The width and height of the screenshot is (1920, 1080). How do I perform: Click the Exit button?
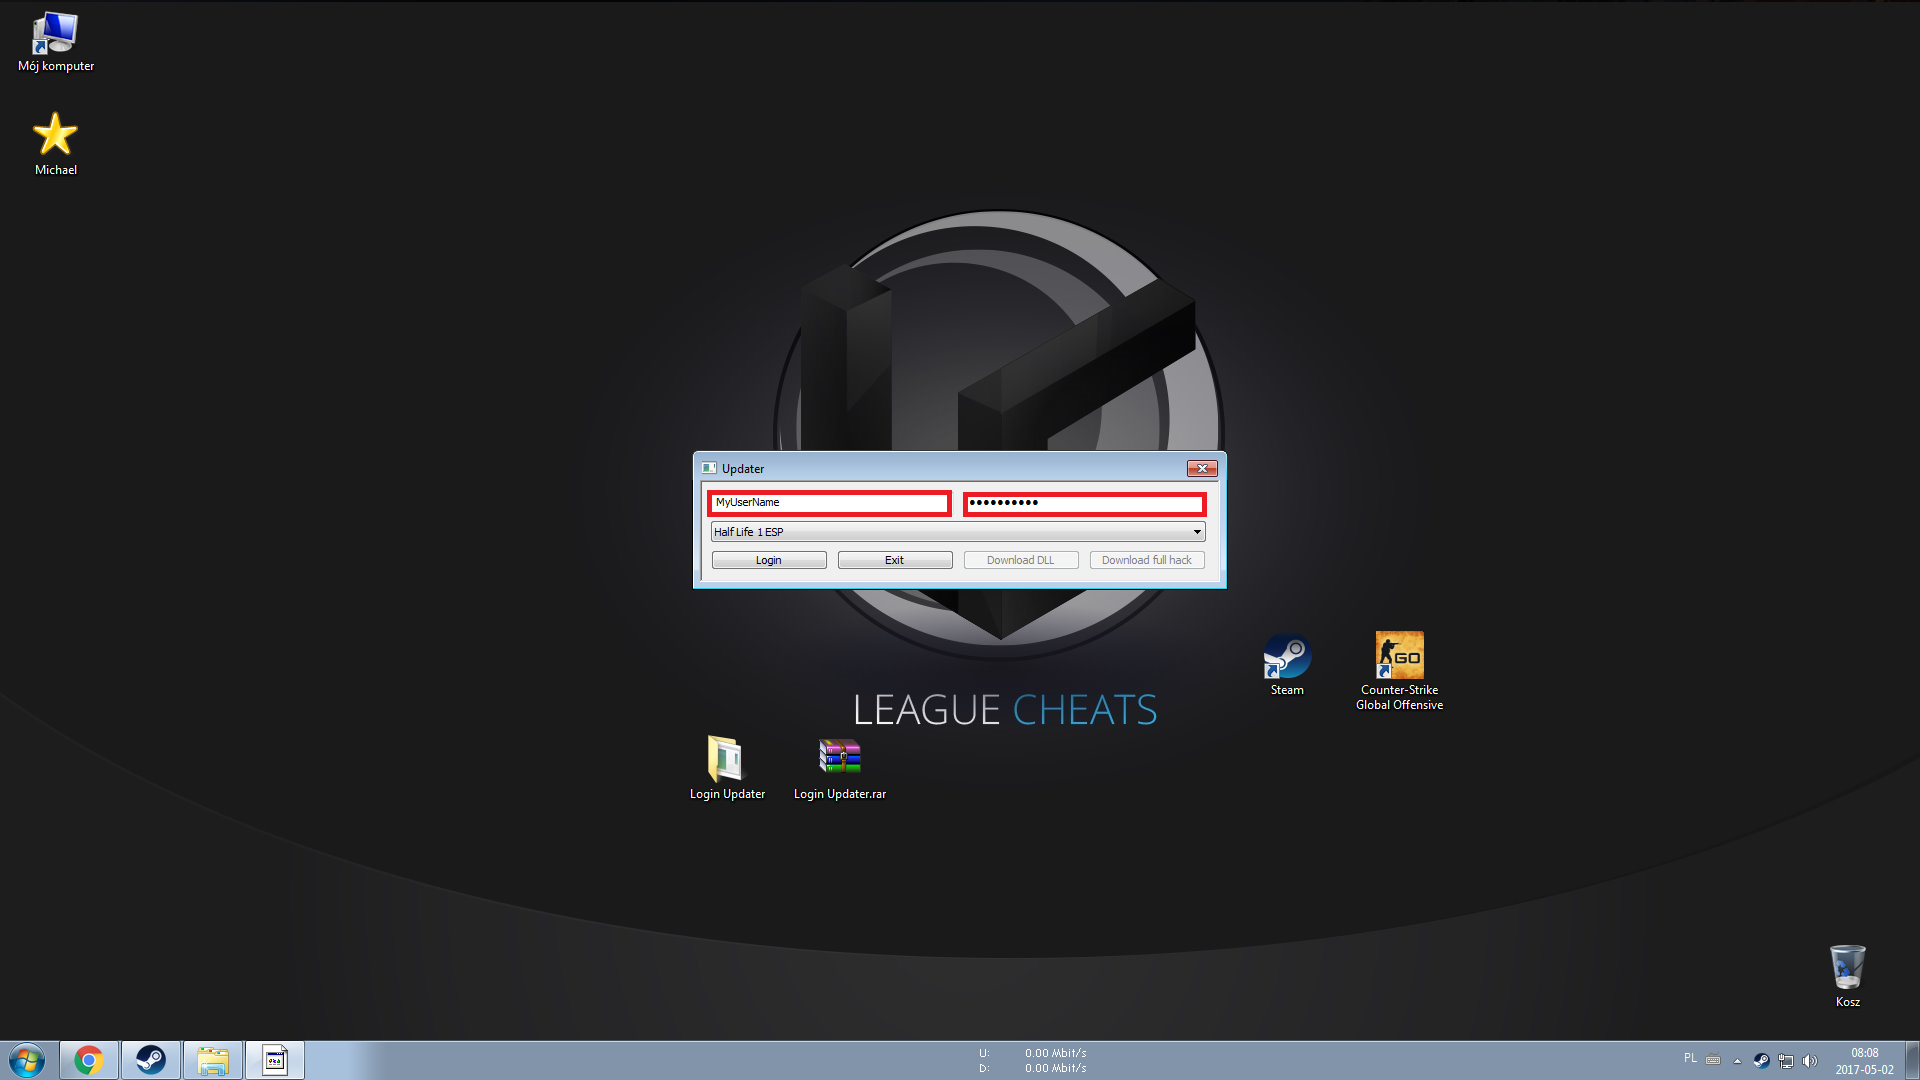(894, 559)
